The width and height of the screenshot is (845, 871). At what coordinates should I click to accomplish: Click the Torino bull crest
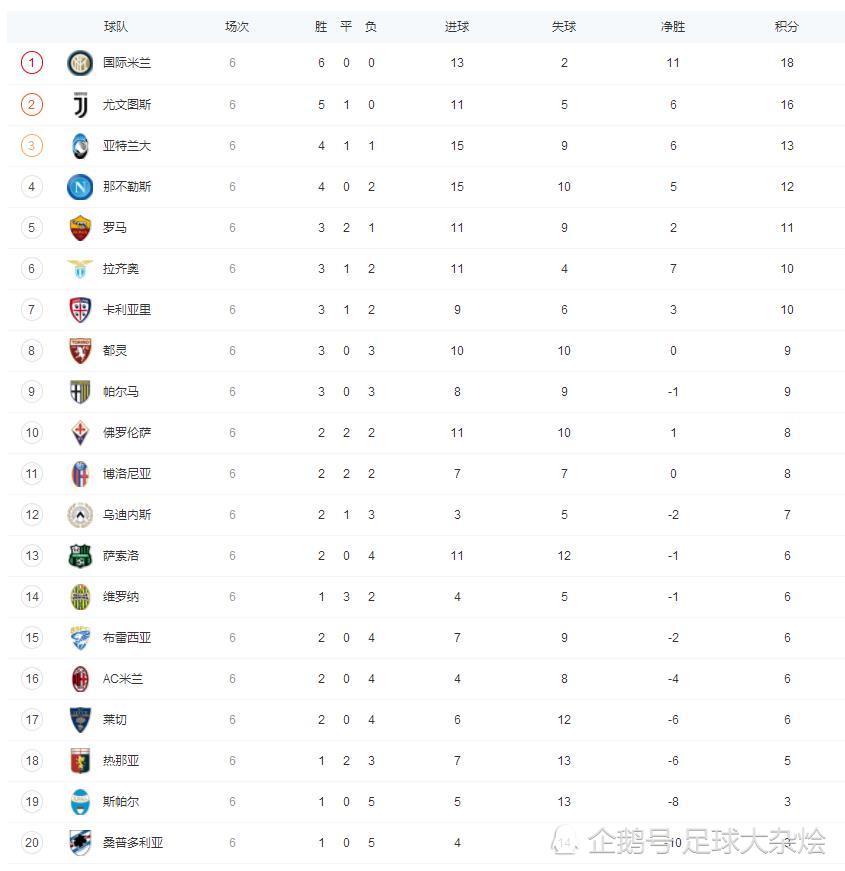tap(79, 351)
